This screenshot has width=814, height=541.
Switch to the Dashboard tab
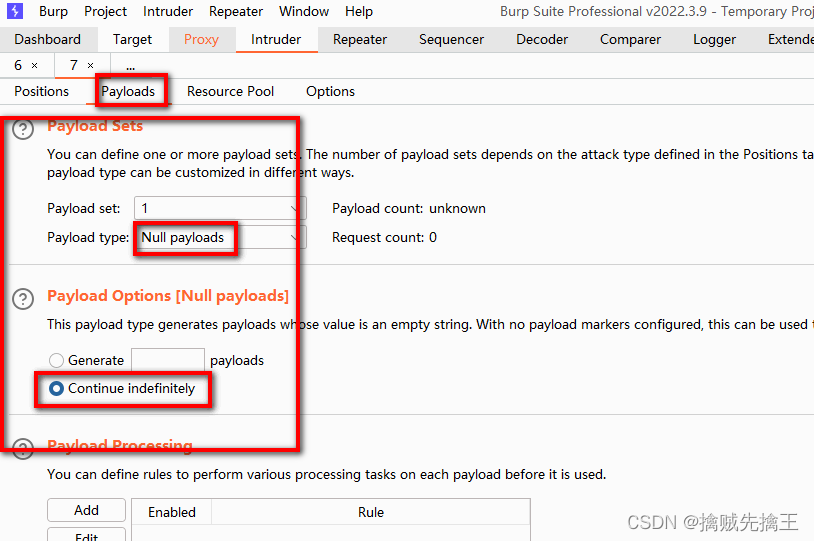click(x=48, y=39)
